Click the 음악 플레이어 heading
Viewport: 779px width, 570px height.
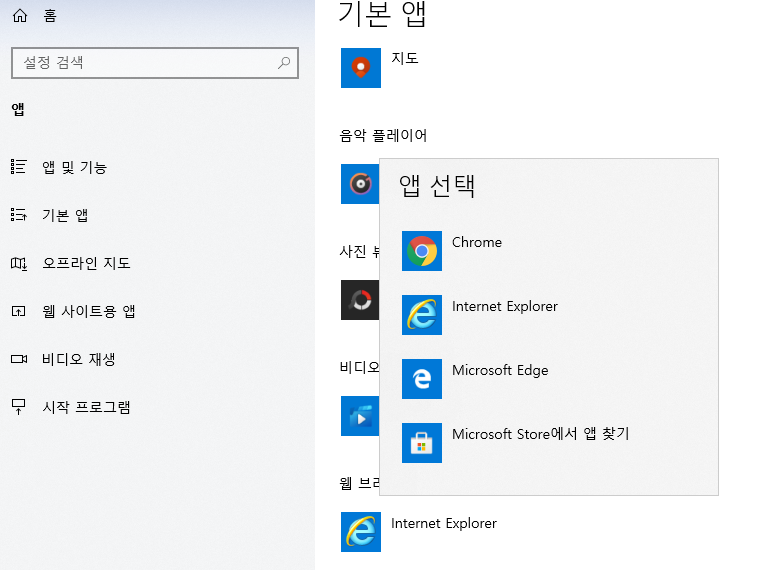pos(383,135)
